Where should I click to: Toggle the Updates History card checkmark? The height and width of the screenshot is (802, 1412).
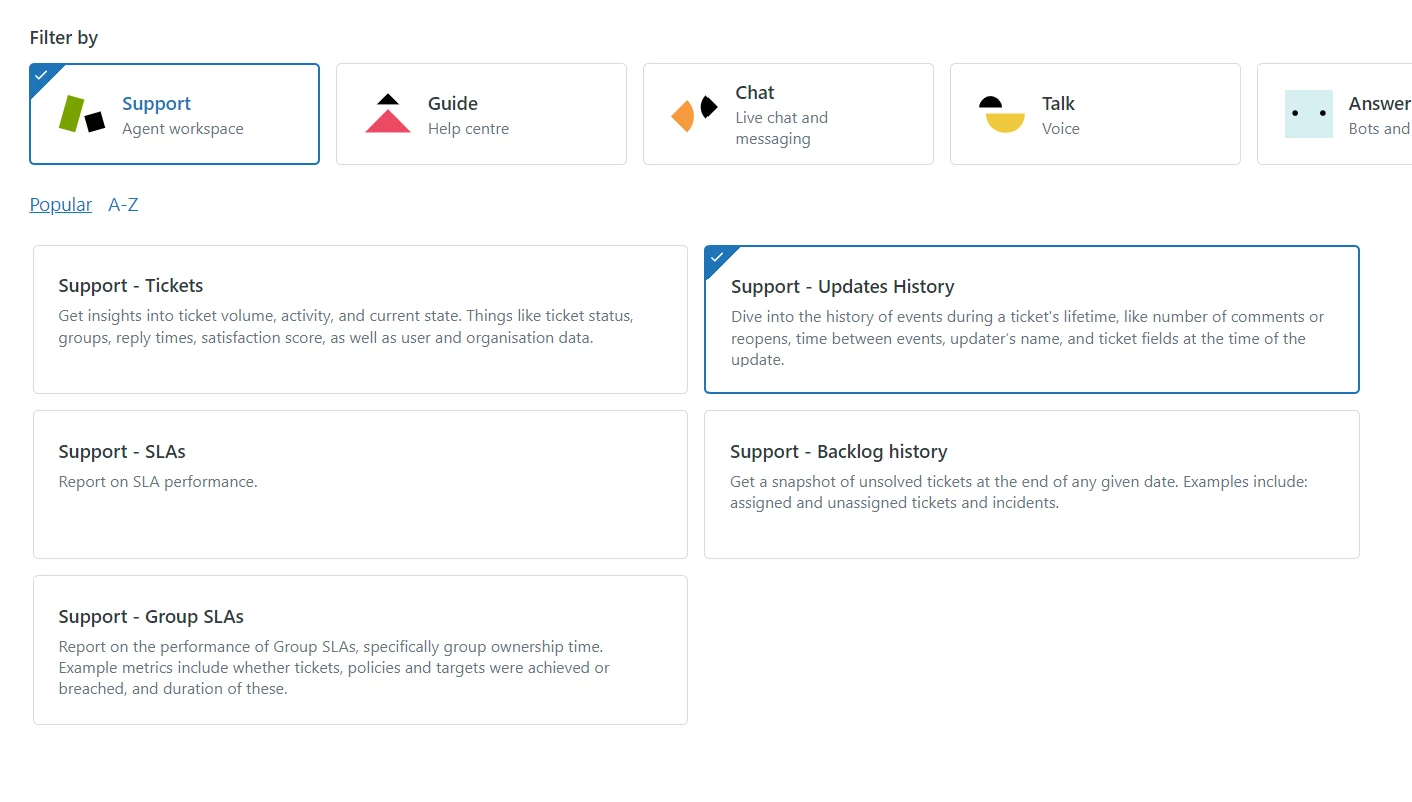[716, 257]
